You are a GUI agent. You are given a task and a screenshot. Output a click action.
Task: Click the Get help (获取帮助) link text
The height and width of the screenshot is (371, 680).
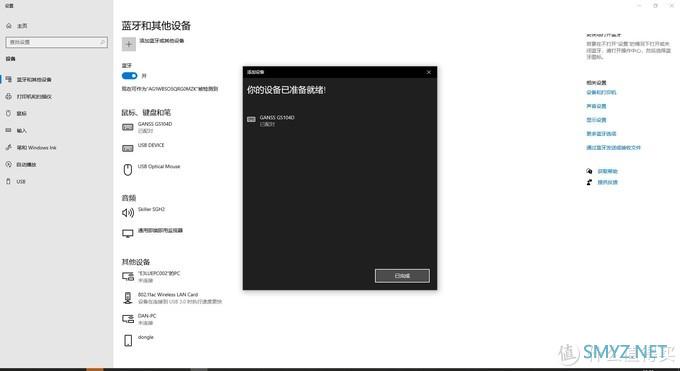tap(607, 171)
